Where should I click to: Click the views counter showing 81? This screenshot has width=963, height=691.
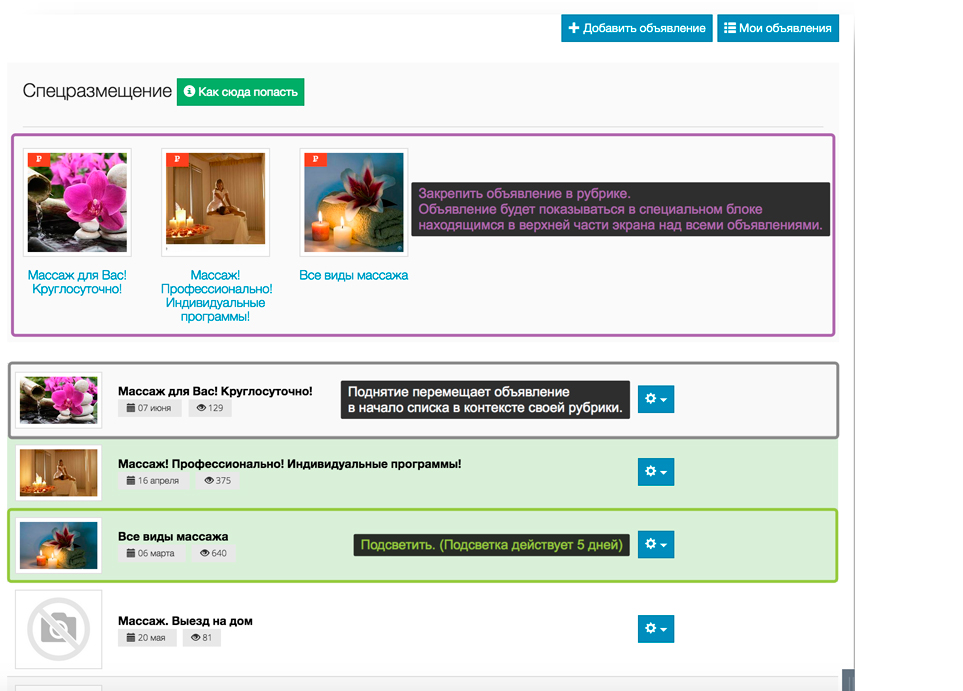(201, 638)
